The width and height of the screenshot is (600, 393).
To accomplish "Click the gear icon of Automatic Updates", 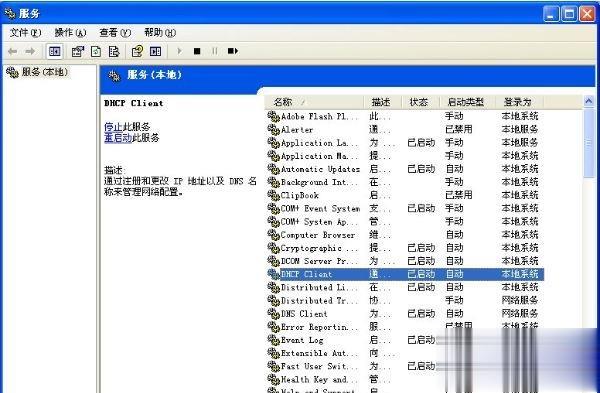I will pos(273,169).
